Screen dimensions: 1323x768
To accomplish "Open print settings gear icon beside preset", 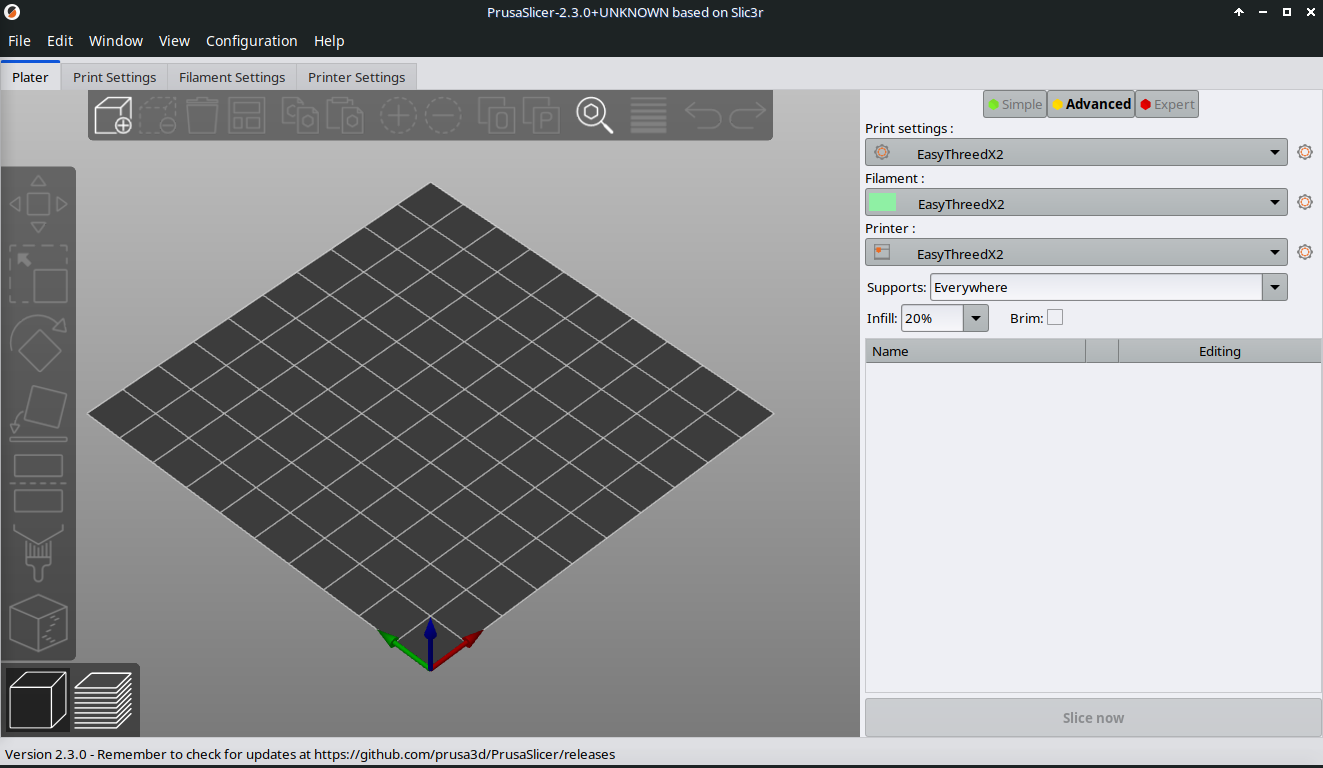I will pos(1304,152).
